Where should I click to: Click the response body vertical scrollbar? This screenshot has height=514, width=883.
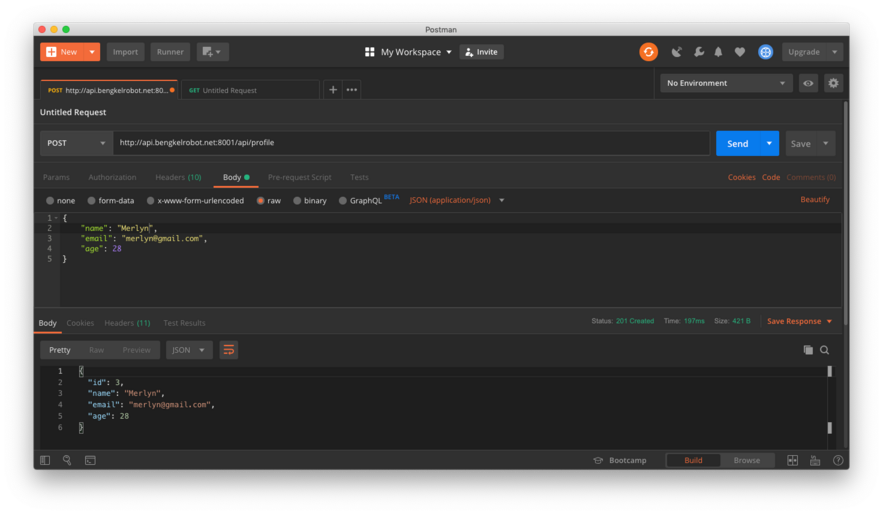(829, 399)
